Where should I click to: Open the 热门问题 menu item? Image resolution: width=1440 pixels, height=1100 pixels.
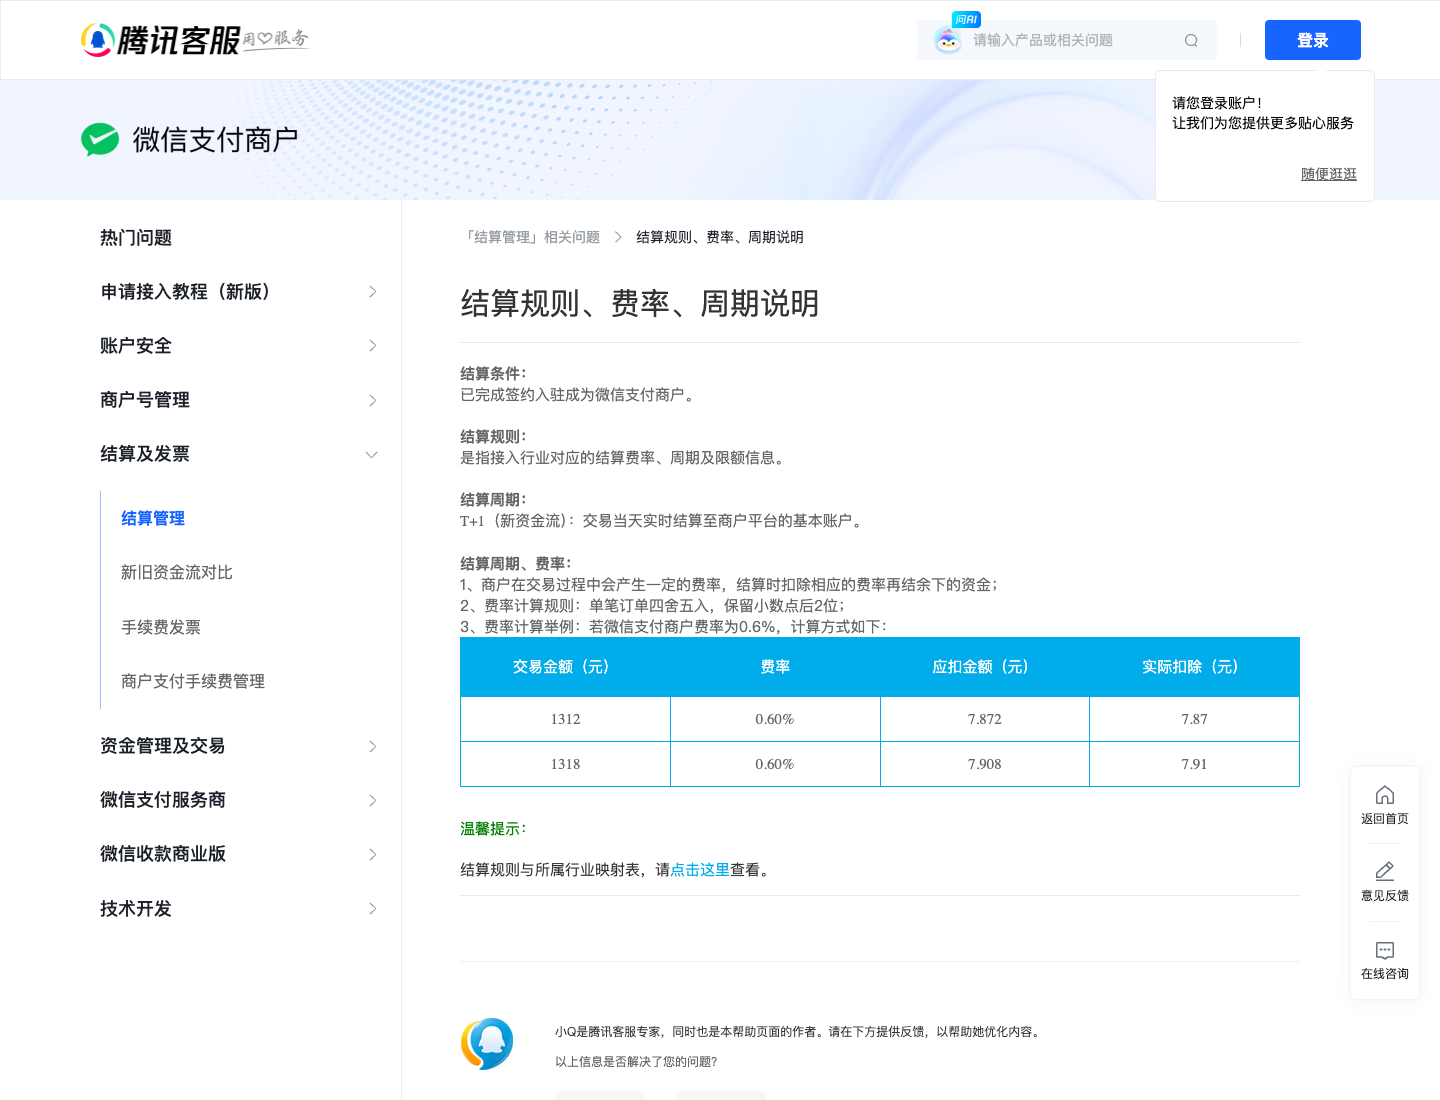tap(136, 238)
